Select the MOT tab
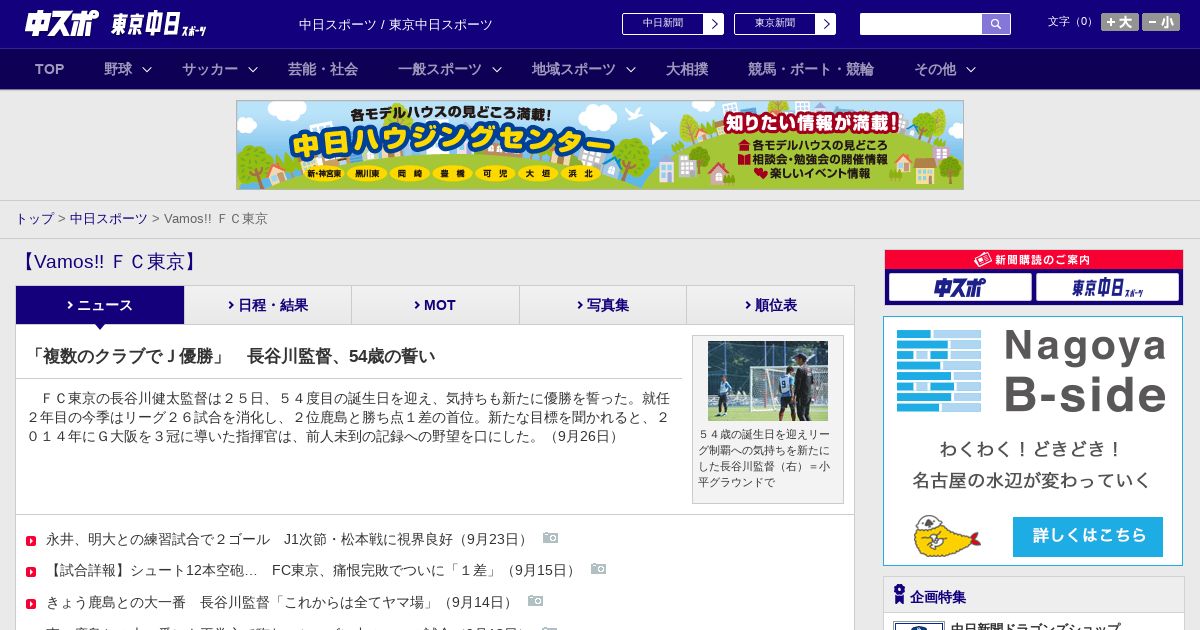Viewport: 1200px width, 630px height. coord(435,305)
